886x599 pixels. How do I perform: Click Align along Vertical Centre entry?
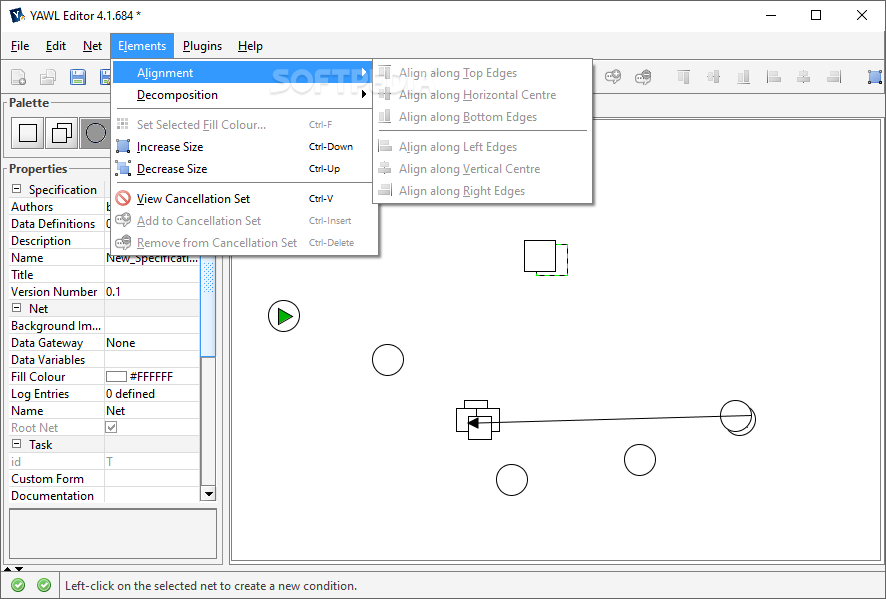pyautogui.click(x=483, y=168)
